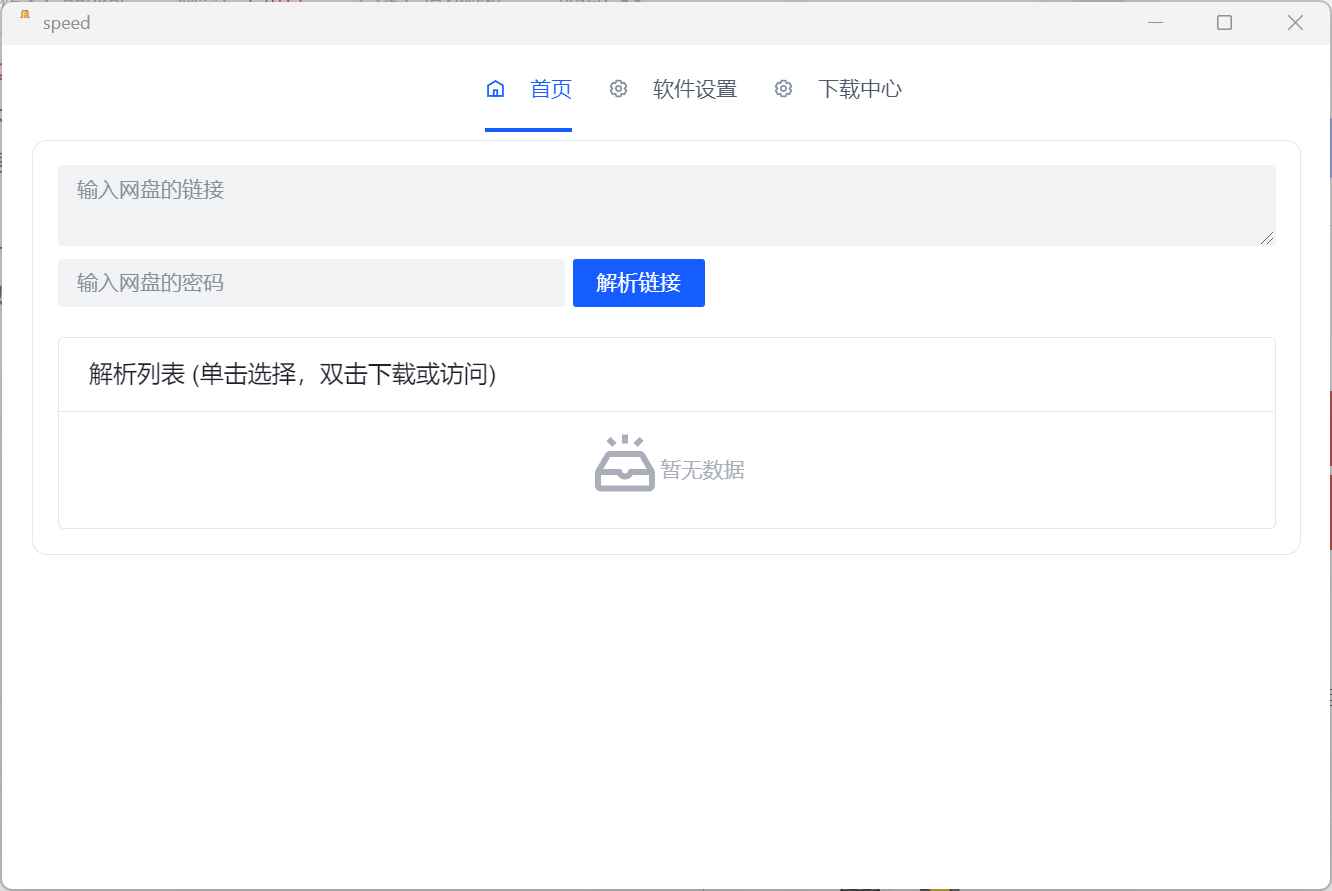1332x891 pixels.
Task: Close the speed application window
Action: point(1295,21)
